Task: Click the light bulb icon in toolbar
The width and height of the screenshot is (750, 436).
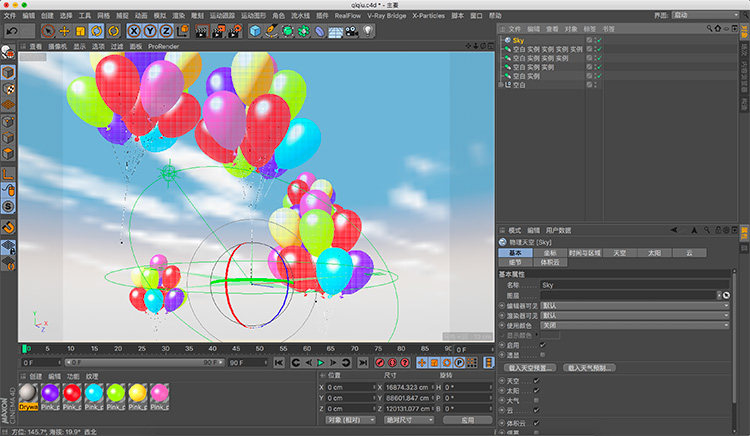Action: click(368, 31)
